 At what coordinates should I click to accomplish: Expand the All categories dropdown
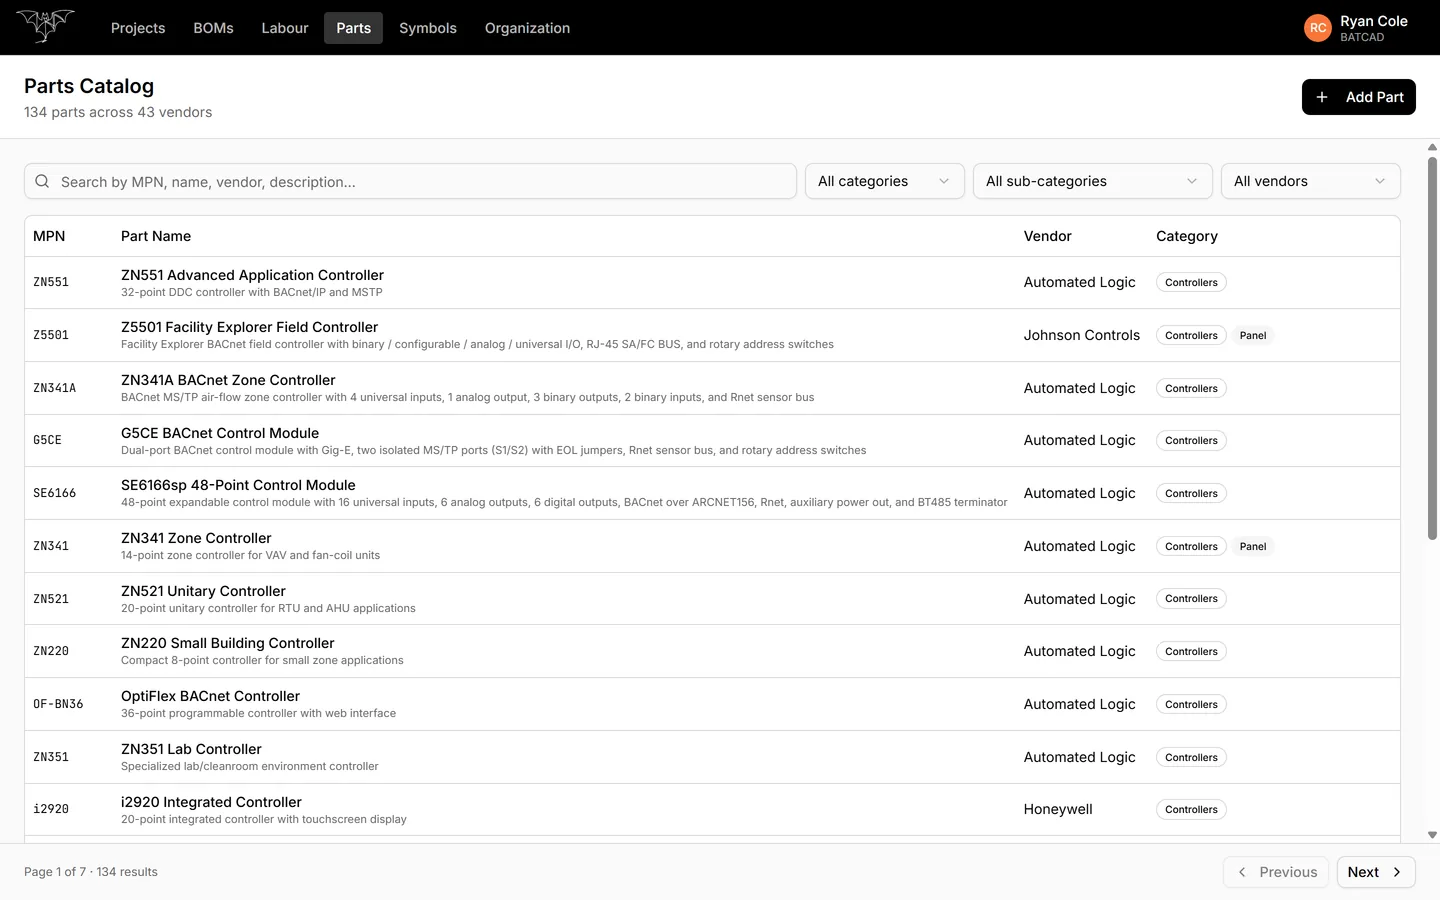pyautogui.click(x=884, y=181)
